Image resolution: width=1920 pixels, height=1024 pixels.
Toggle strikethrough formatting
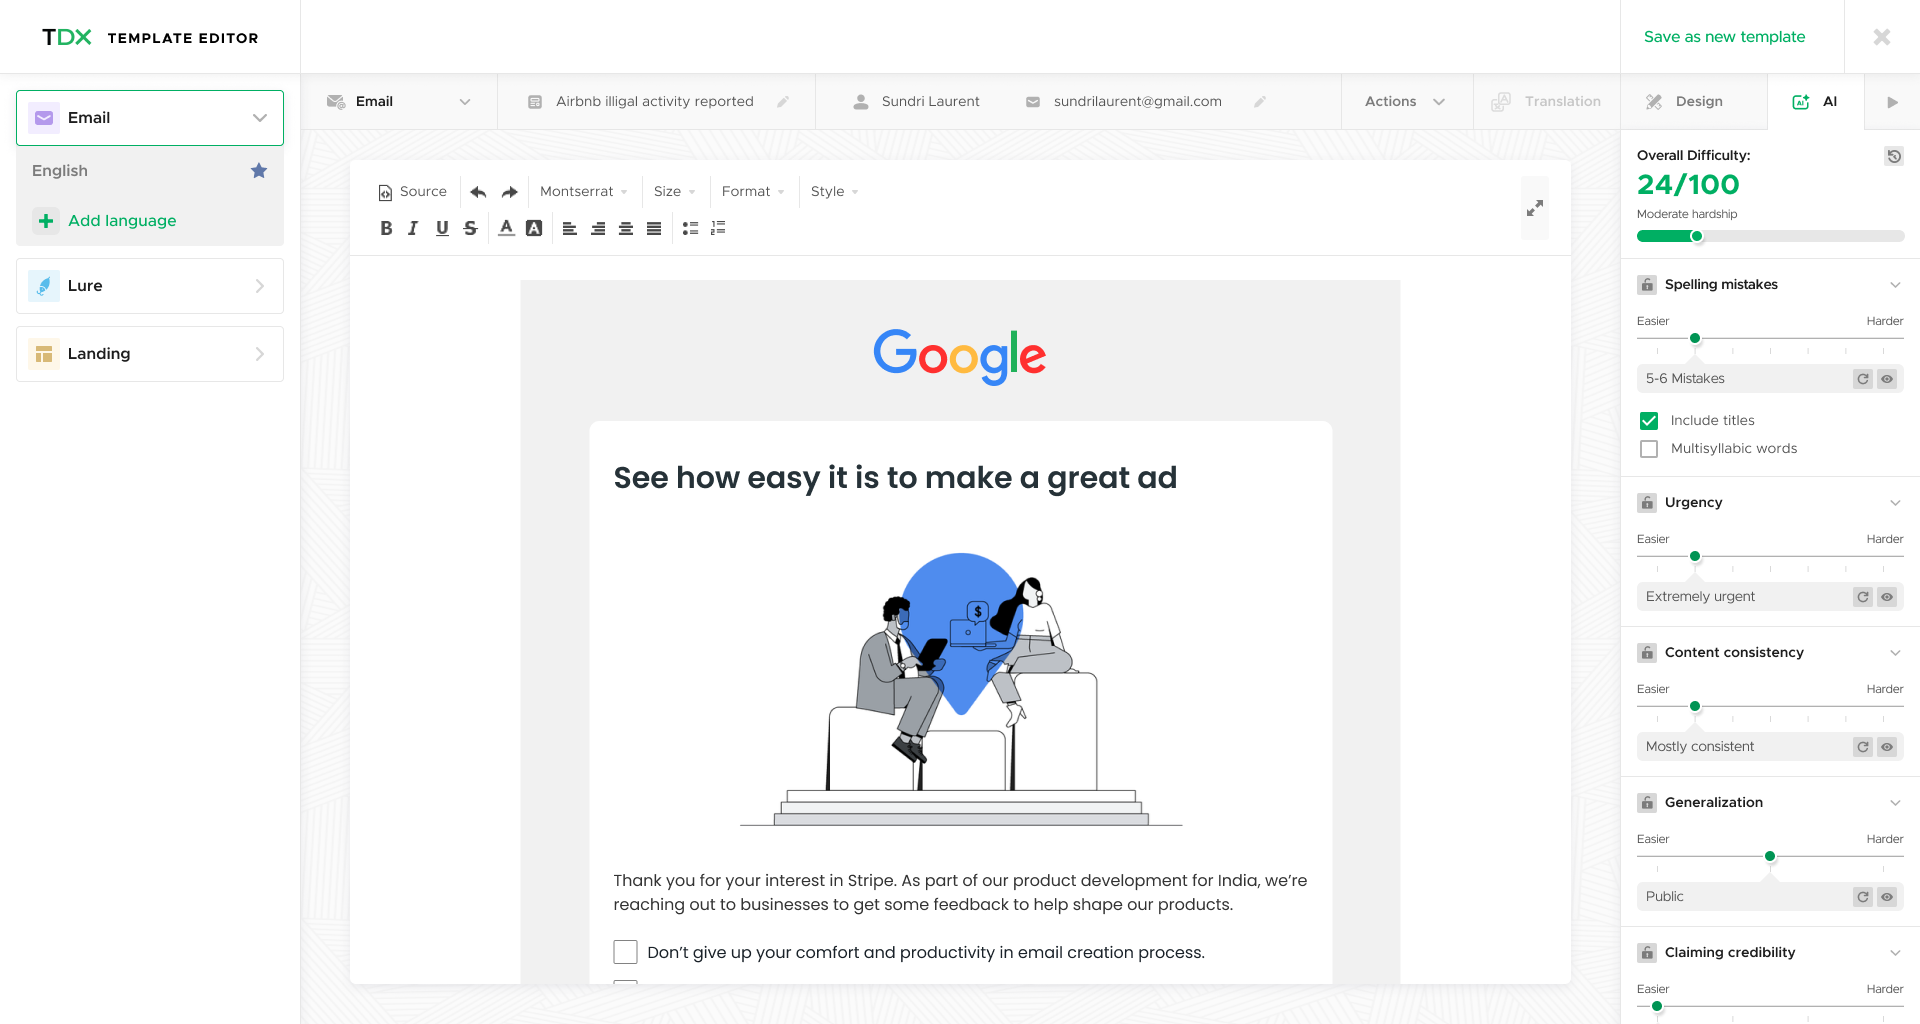(x=470, y=229)
